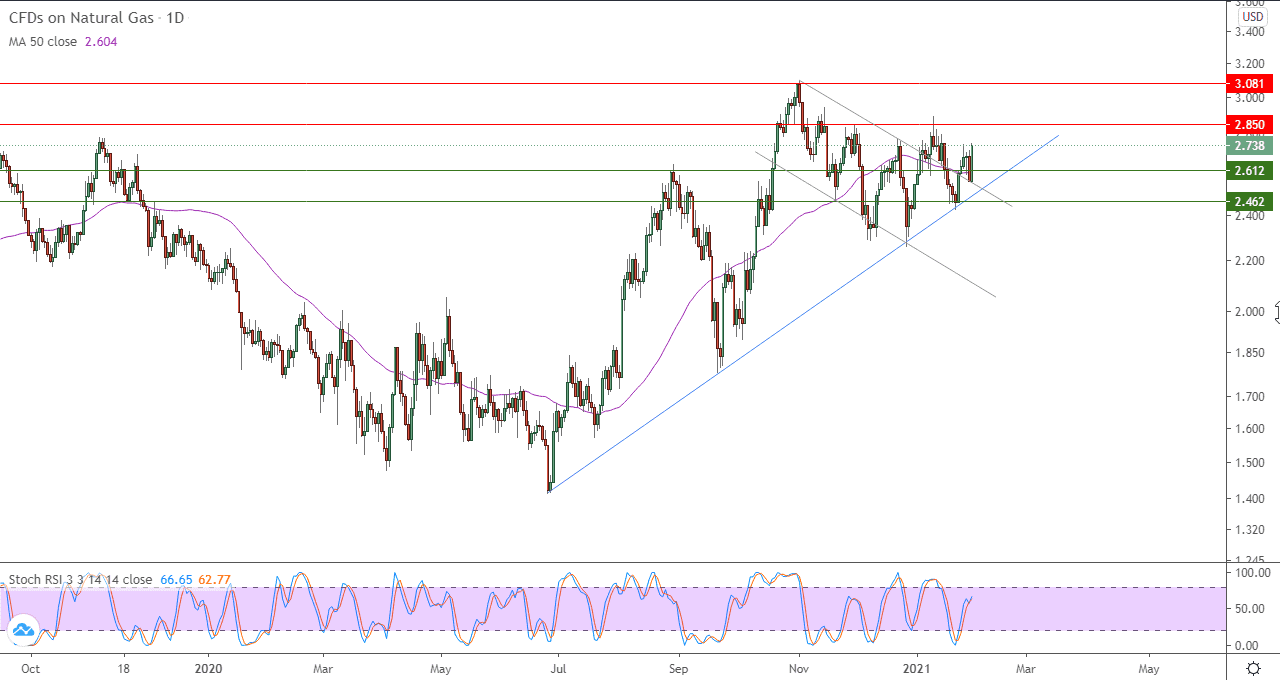Click the Stoch RSI value 62.77
Viewport: 1280px width, 680px height.
pos(214,579)
